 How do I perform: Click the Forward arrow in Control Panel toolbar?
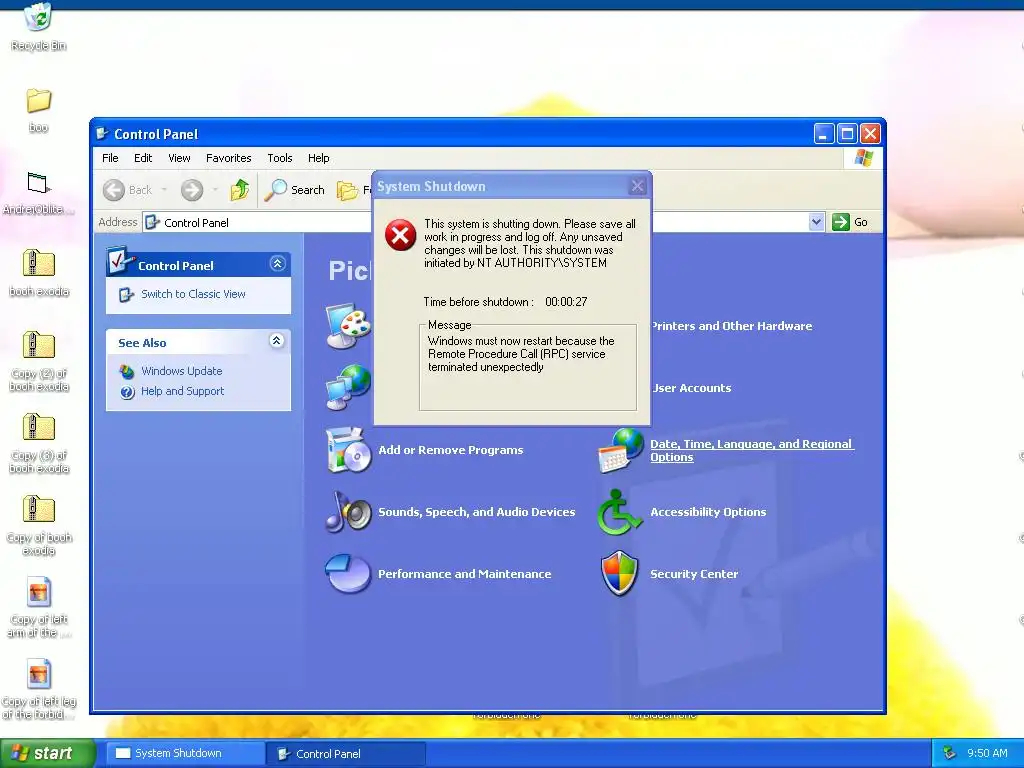tap(192, 190)
